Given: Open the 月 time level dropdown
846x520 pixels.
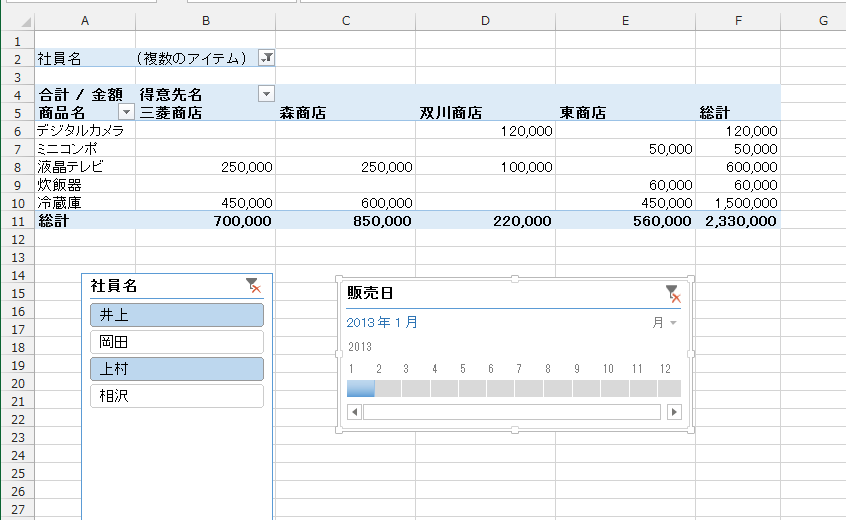Looking at the screenshot, I should [664, 323].
